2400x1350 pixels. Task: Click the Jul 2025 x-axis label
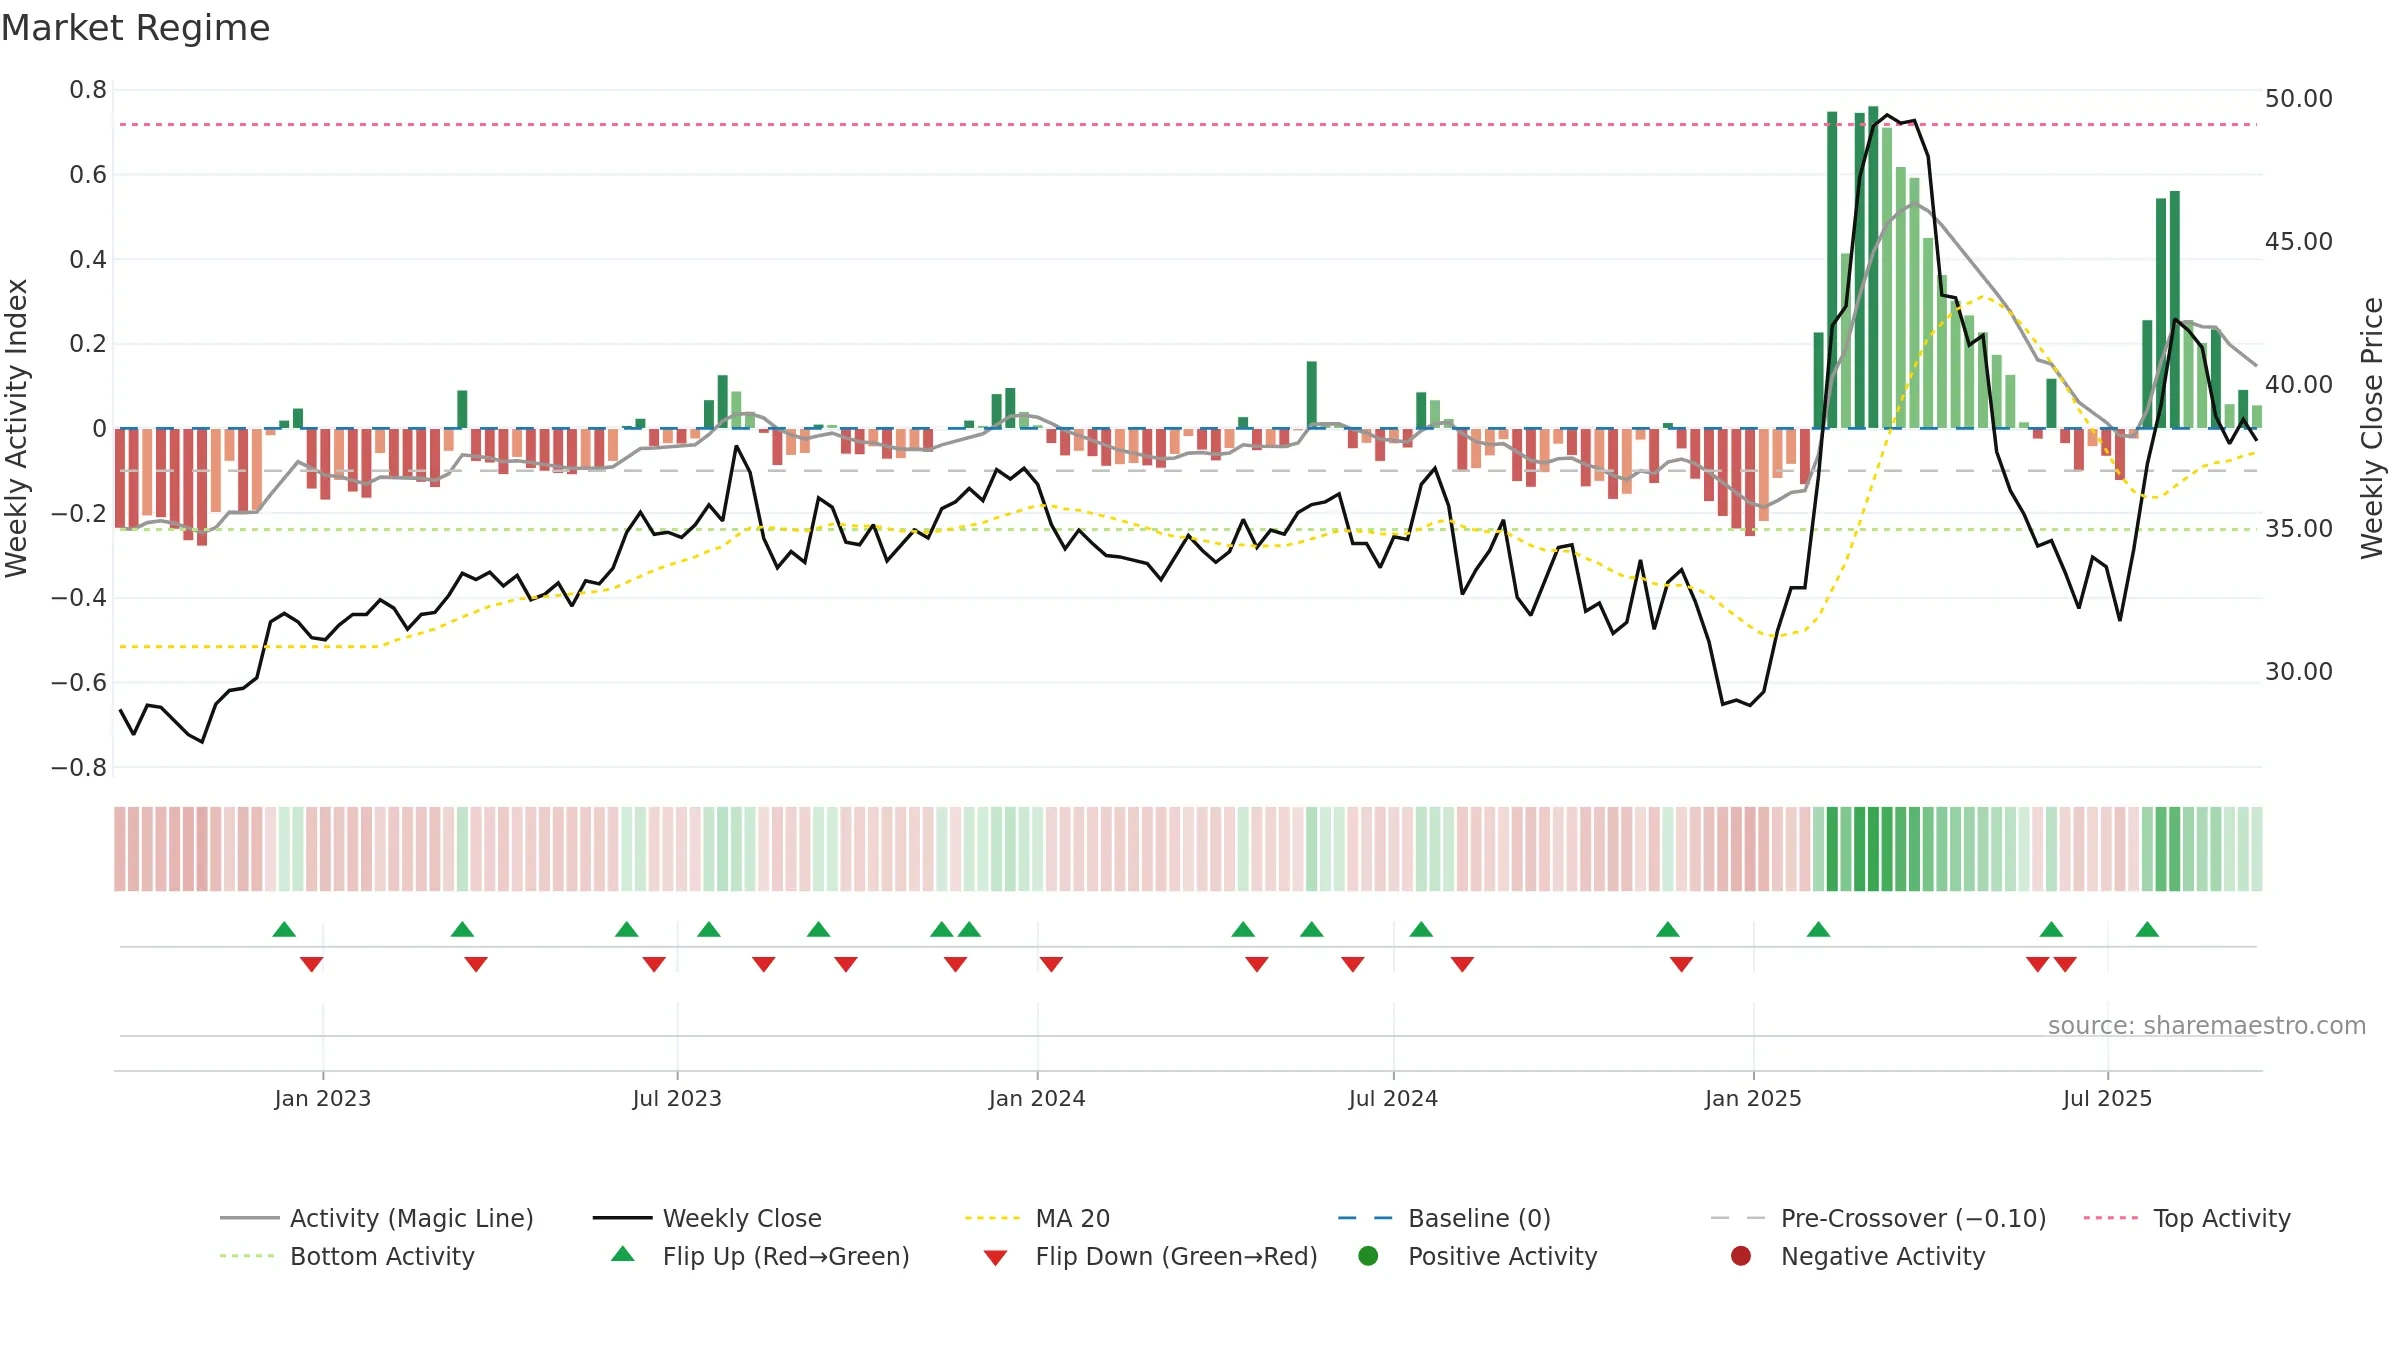(2107, 1098)
